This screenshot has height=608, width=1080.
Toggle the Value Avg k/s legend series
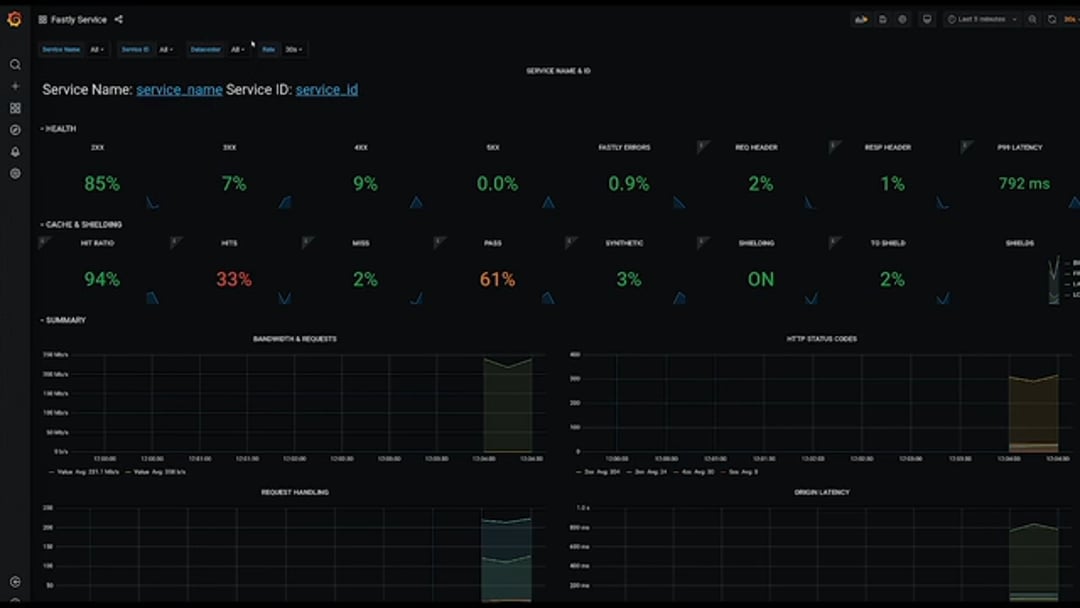(x=156, y=472)
